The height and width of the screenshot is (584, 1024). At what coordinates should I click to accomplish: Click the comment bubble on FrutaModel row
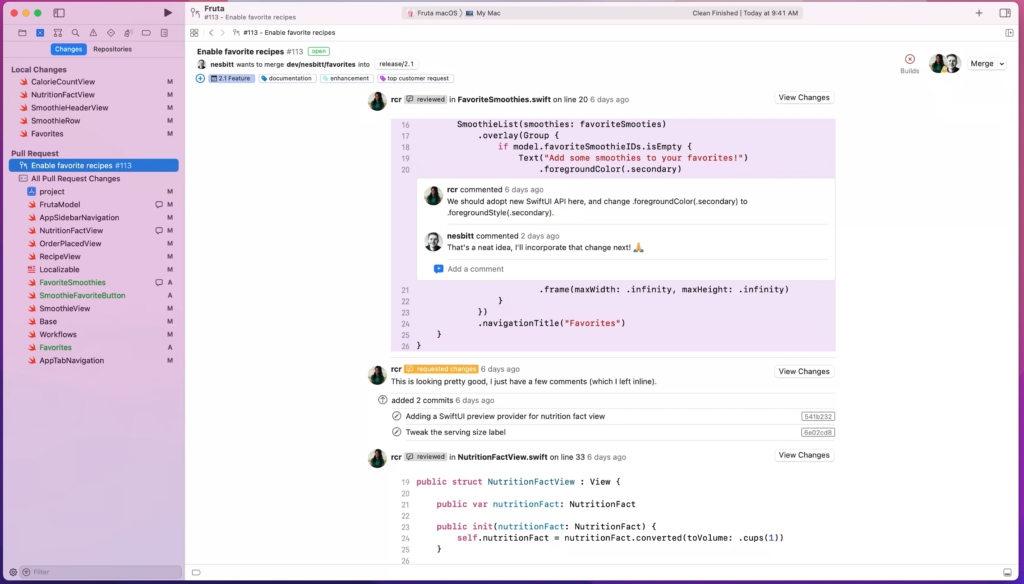click(159, 204)
